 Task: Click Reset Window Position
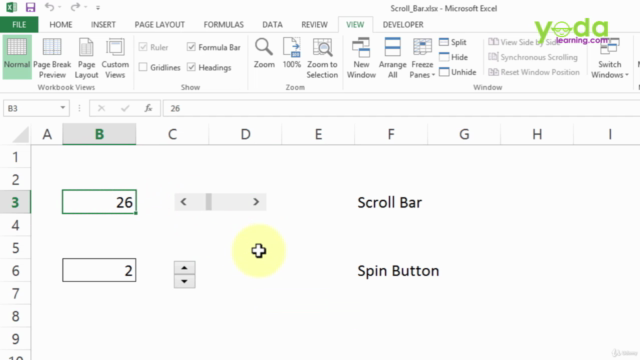534,72
